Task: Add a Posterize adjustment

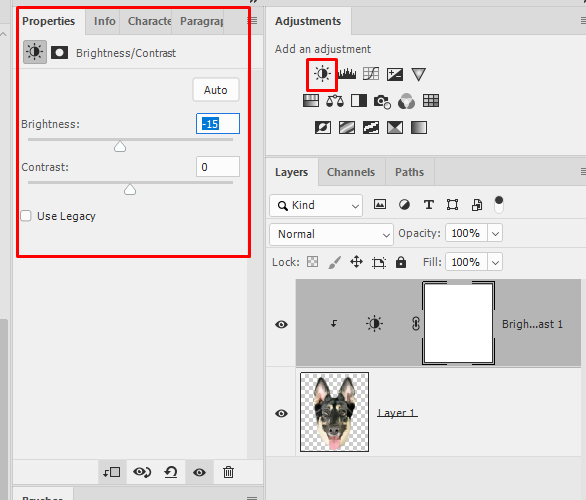Action: point(347,128)
